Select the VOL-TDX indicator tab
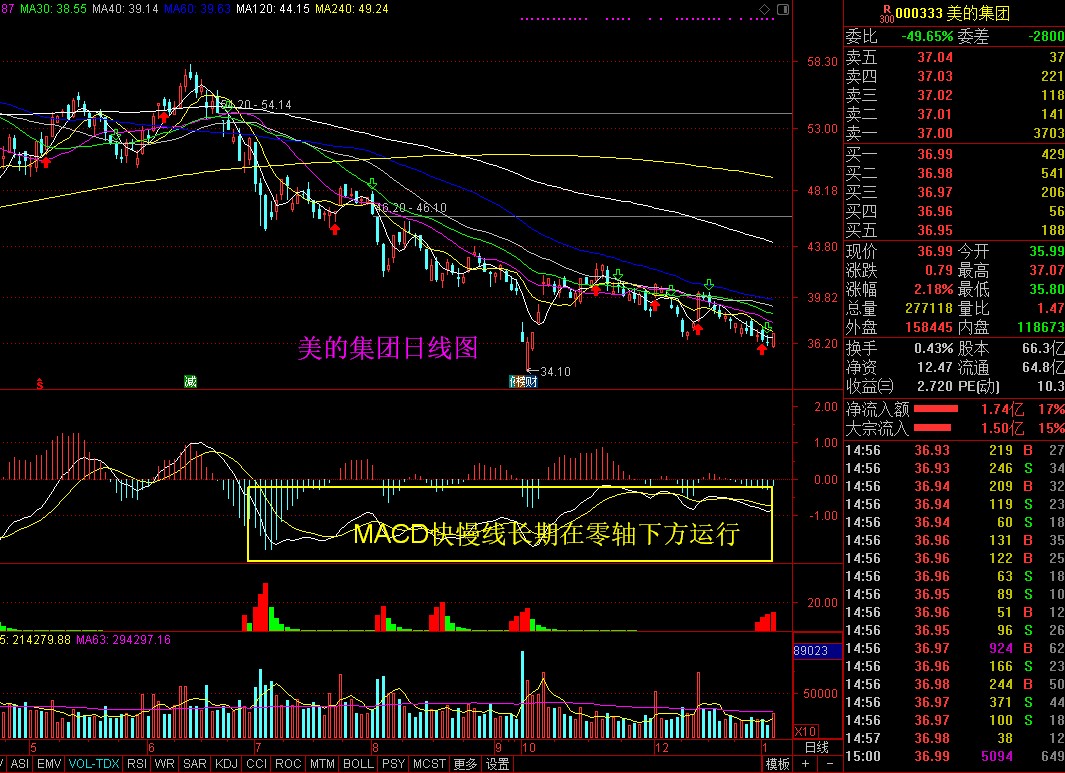 coord(94,764)
